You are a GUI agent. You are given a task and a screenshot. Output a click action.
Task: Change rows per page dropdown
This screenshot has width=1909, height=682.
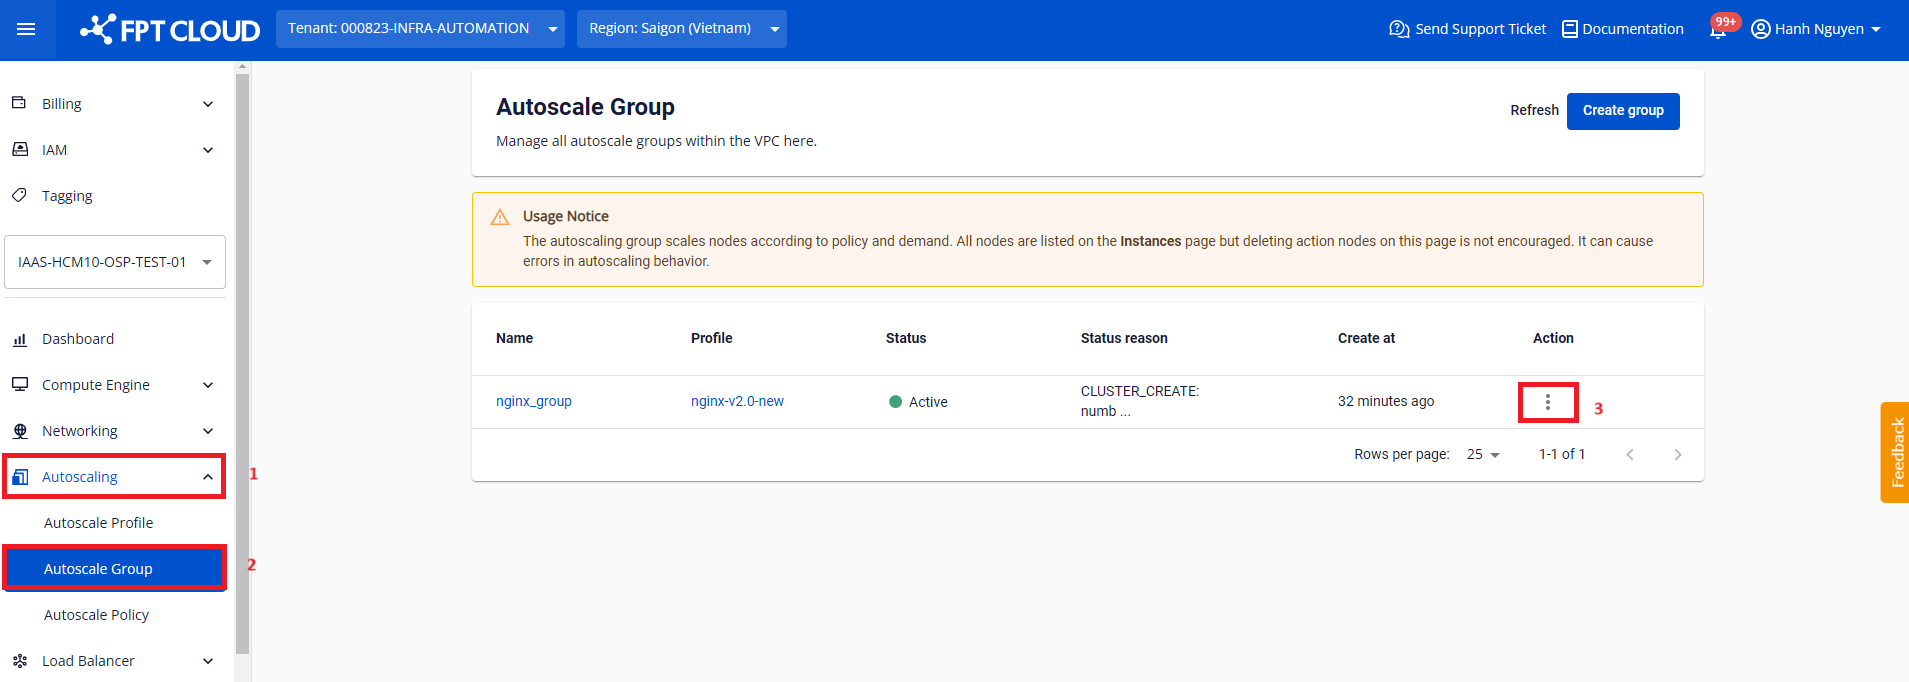click(1483, 454)
